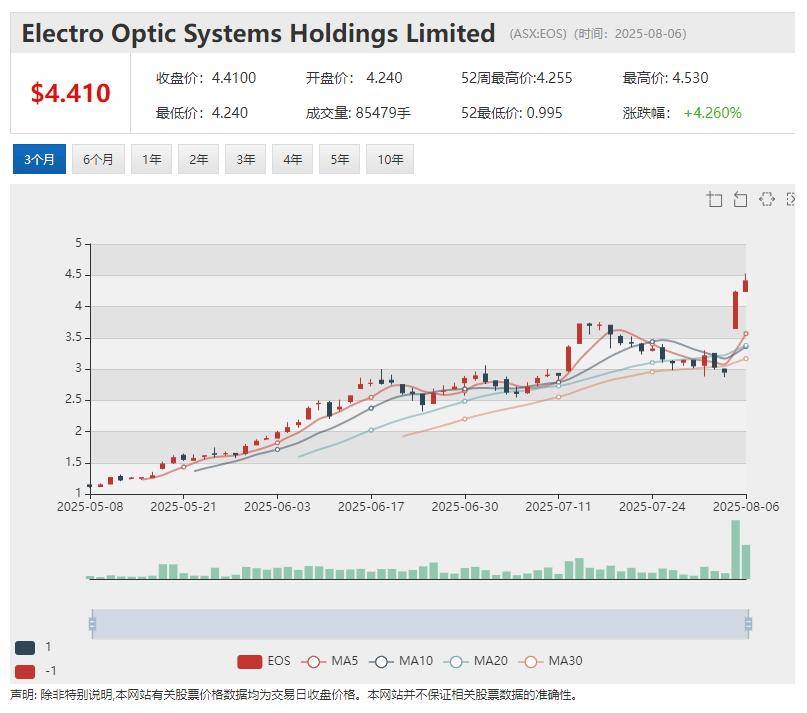The image size is (807, 713).
Task: Toggle MA10 line visibility in legend
Action: click(x=401, y=661)
